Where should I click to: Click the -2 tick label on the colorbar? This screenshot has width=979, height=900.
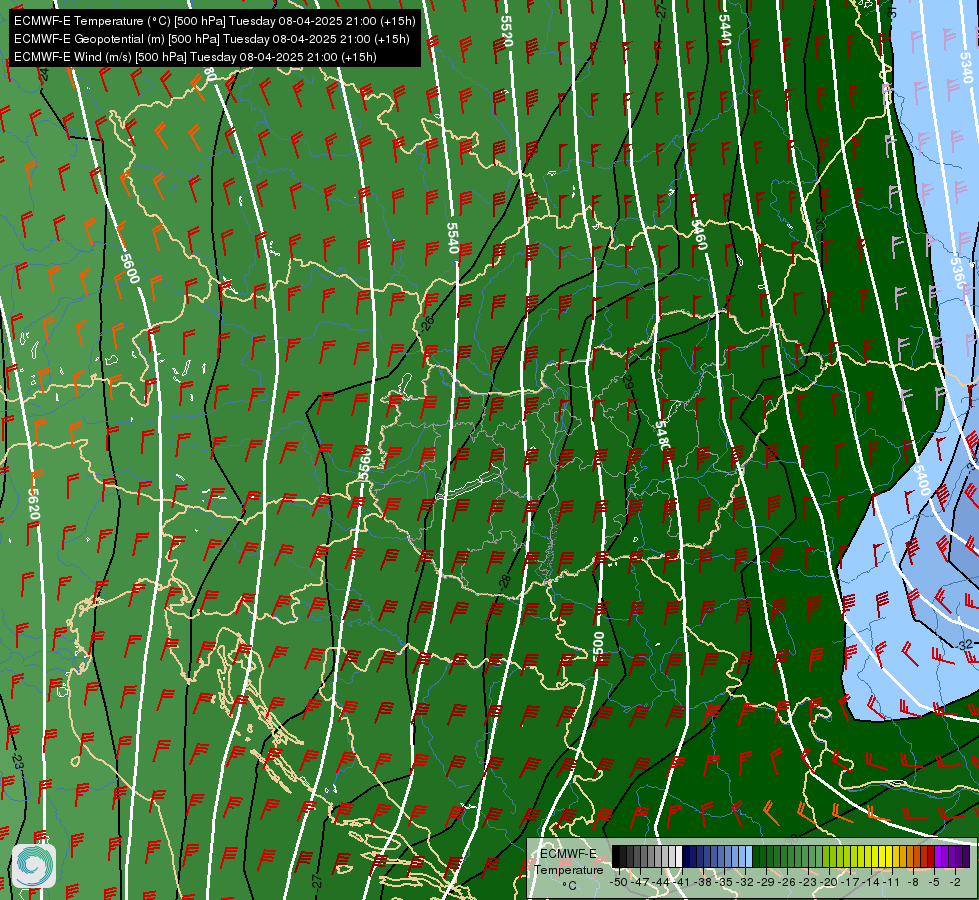(x=955, y=882)
